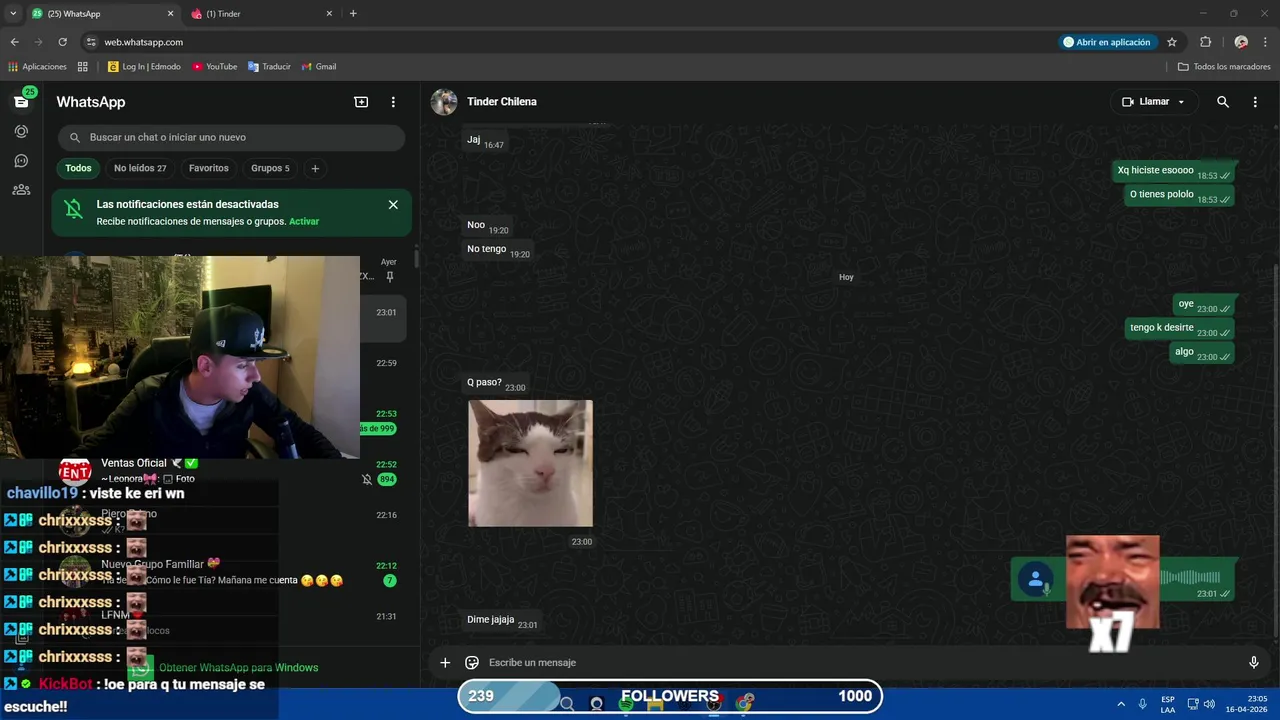The width and height of the screenshot is (1280, 720).
Task: Click the taskbar microphone icon
Action: click(1142, 704)
